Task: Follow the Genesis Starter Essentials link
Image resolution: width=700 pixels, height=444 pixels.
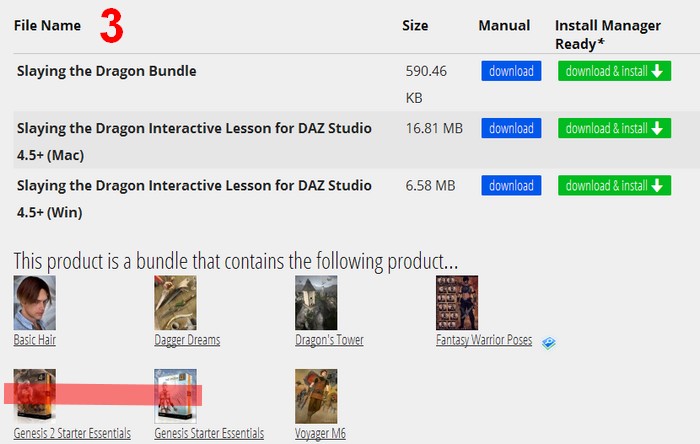Action: click(x=209, y=433)
